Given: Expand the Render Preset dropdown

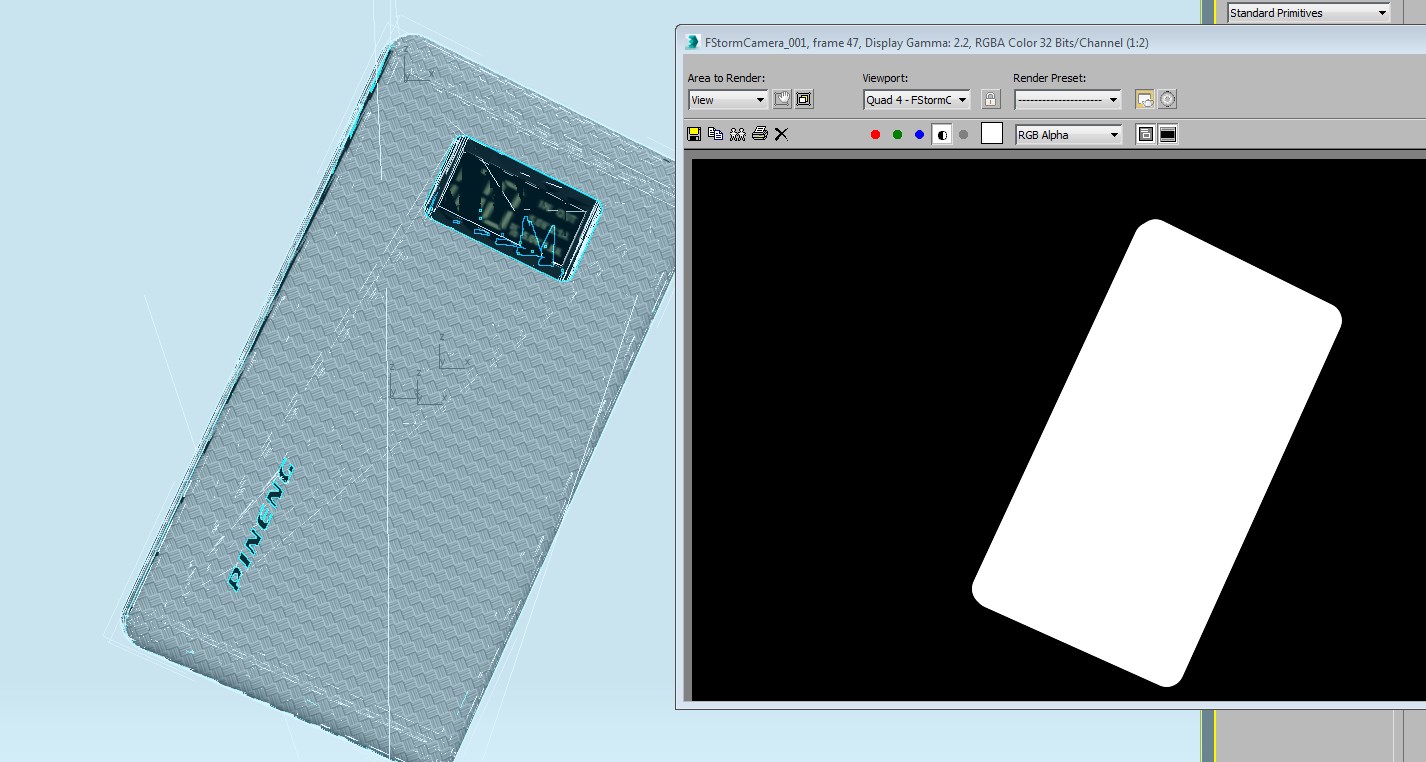Looking at the screenshot, I should click(1068, 100).
